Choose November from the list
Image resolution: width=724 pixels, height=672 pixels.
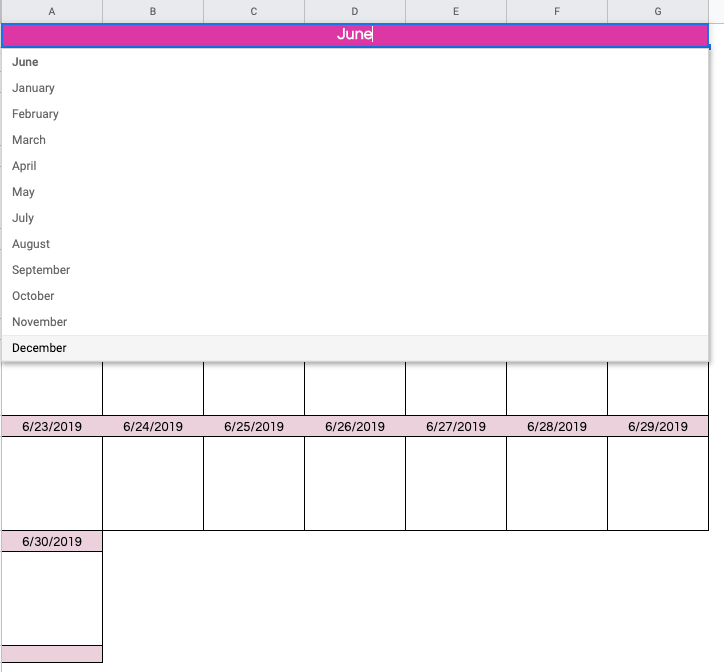point(355,321)
